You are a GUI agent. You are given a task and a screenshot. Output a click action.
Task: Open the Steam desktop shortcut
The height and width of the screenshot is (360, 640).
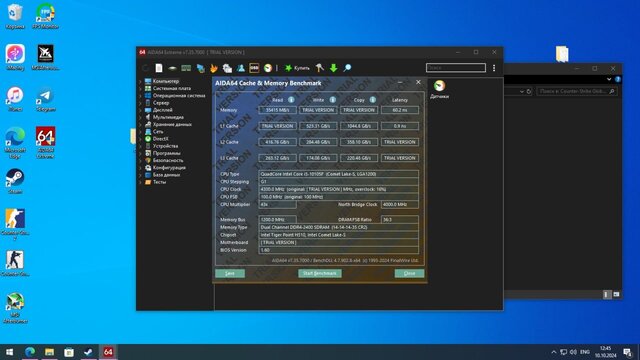click(x=15, y=181)
